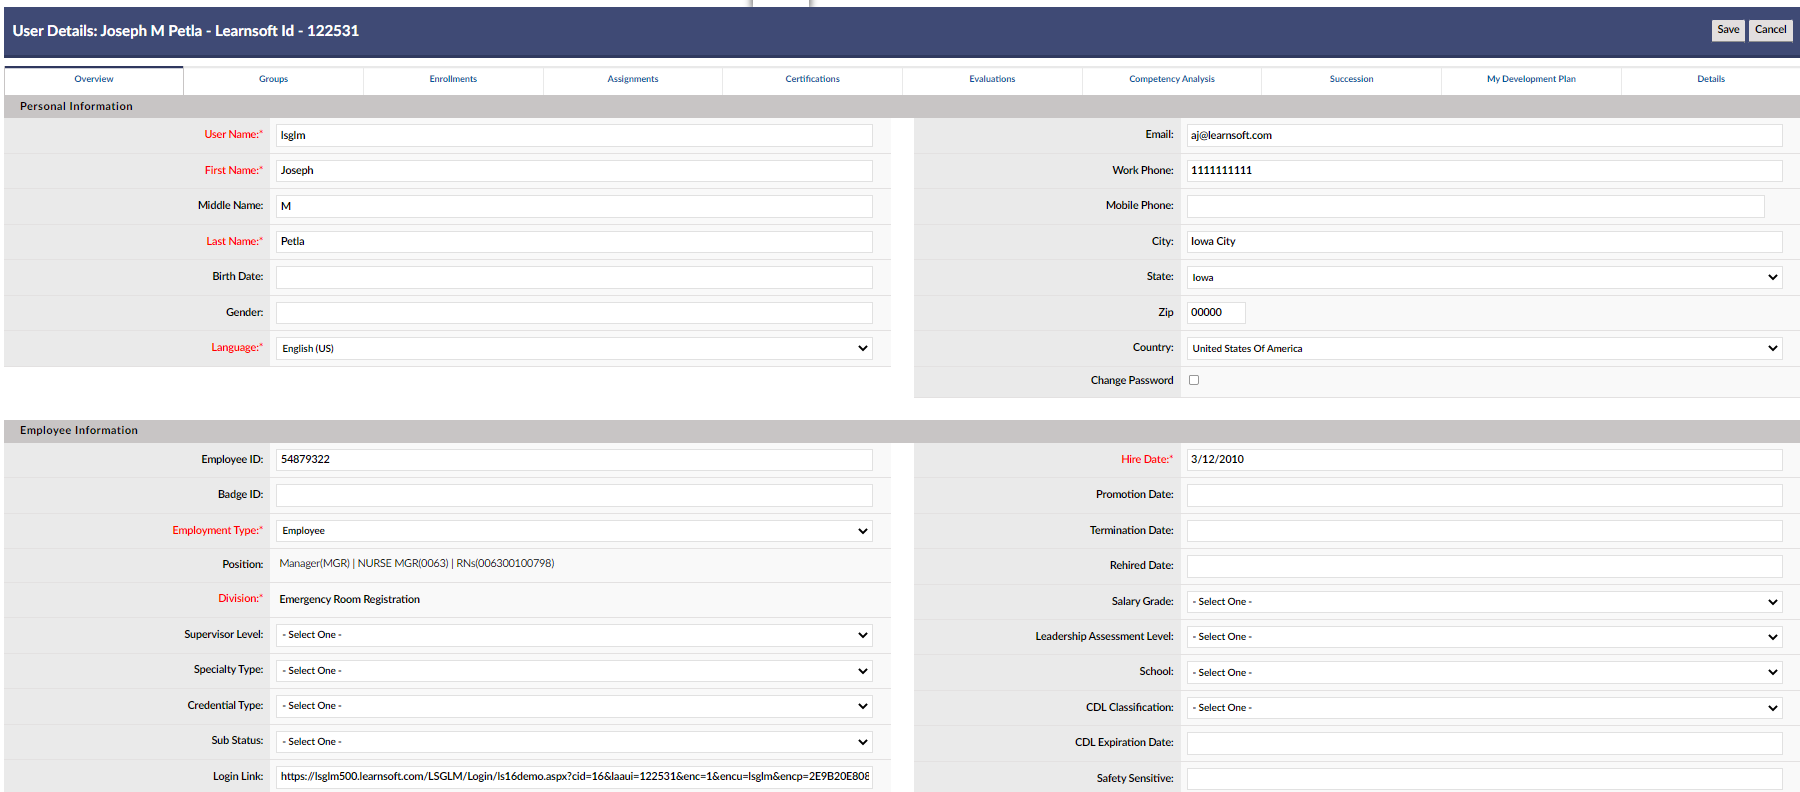The width and height of the screenshot is (1800, 792).
Task: Open the Supervisor Level dropdown
Action: 574,635
